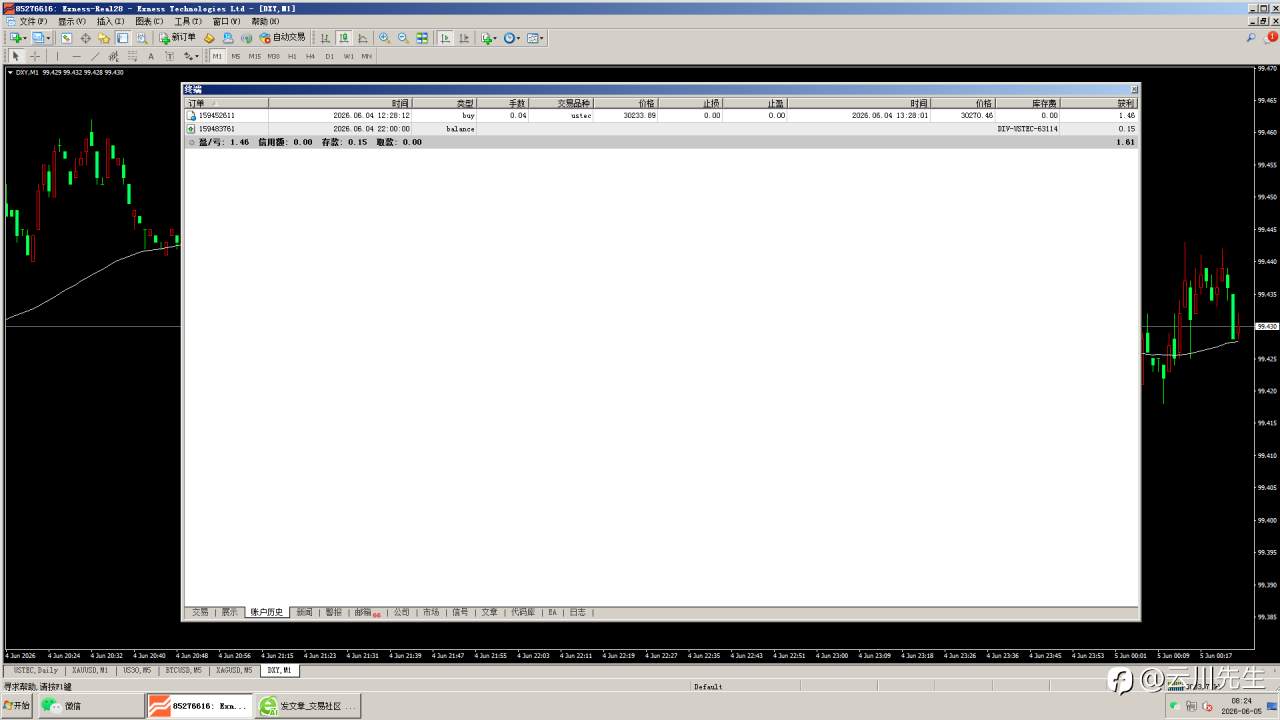This screenshot has width=1280, height=720.
Task: Select the crosshair tool
Action: (x=34, y=56)
